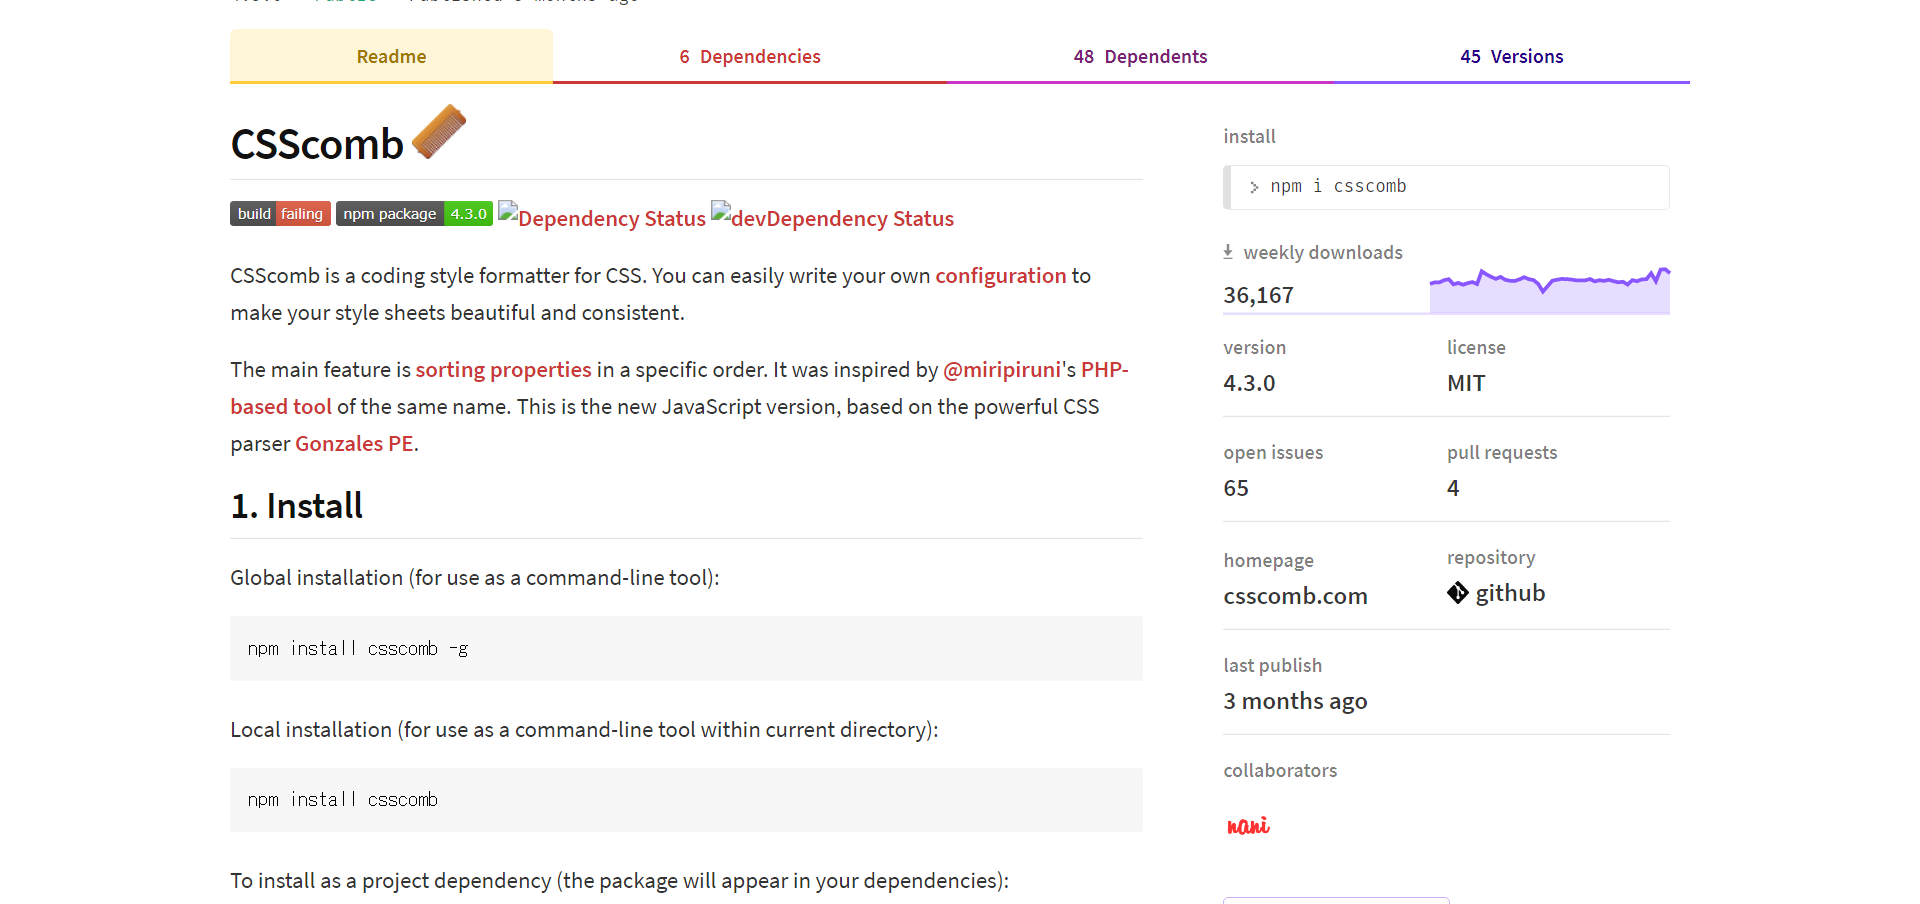
Task: Open the 48 Dependents tab
Action: pyautogui.click(x=1140, y=56)
